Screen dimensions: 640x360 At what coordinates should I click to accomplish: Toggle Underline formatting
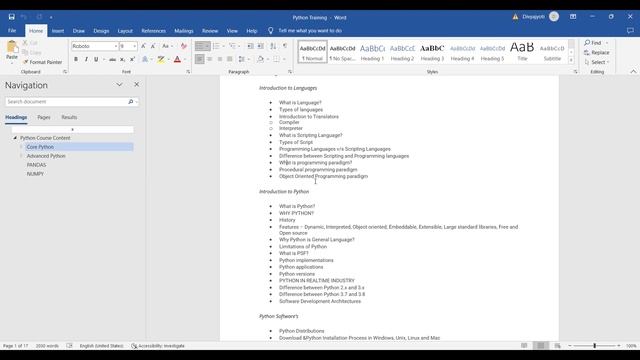click(96, 60)
